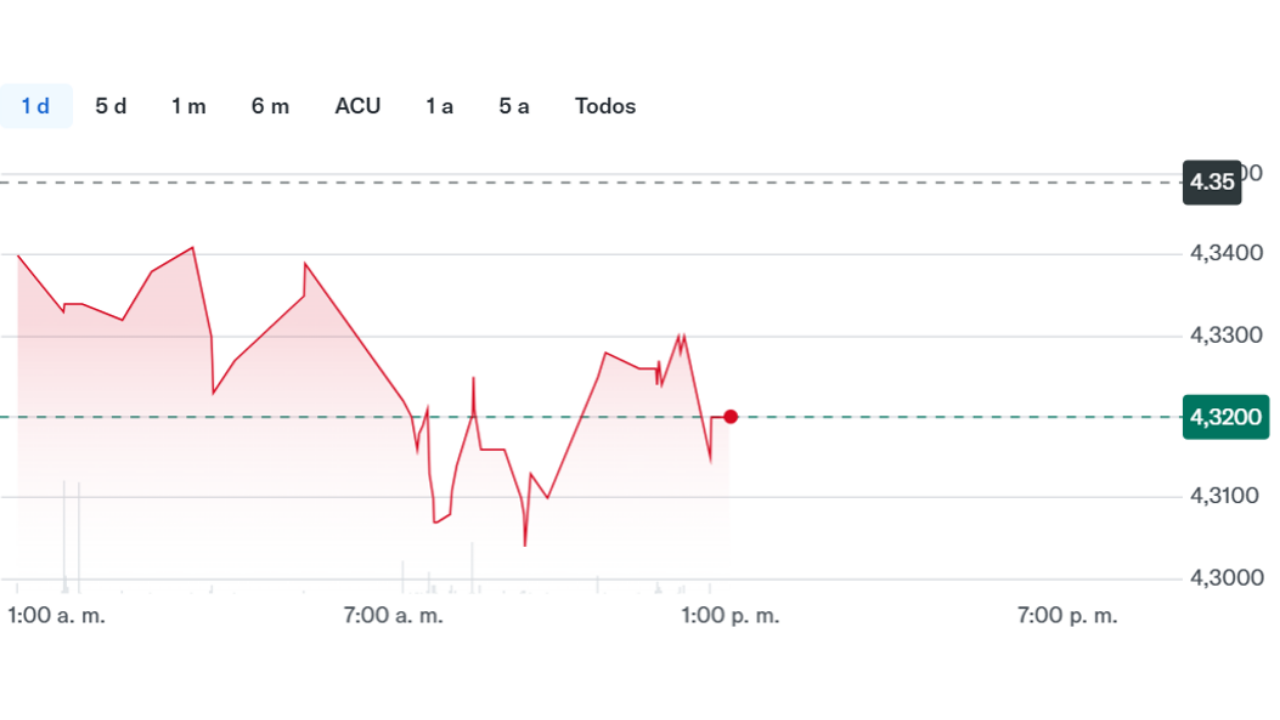Viewport: 1280px width, 720px height.
Task: Show the 5 a range chart
Action: [514, 106]
